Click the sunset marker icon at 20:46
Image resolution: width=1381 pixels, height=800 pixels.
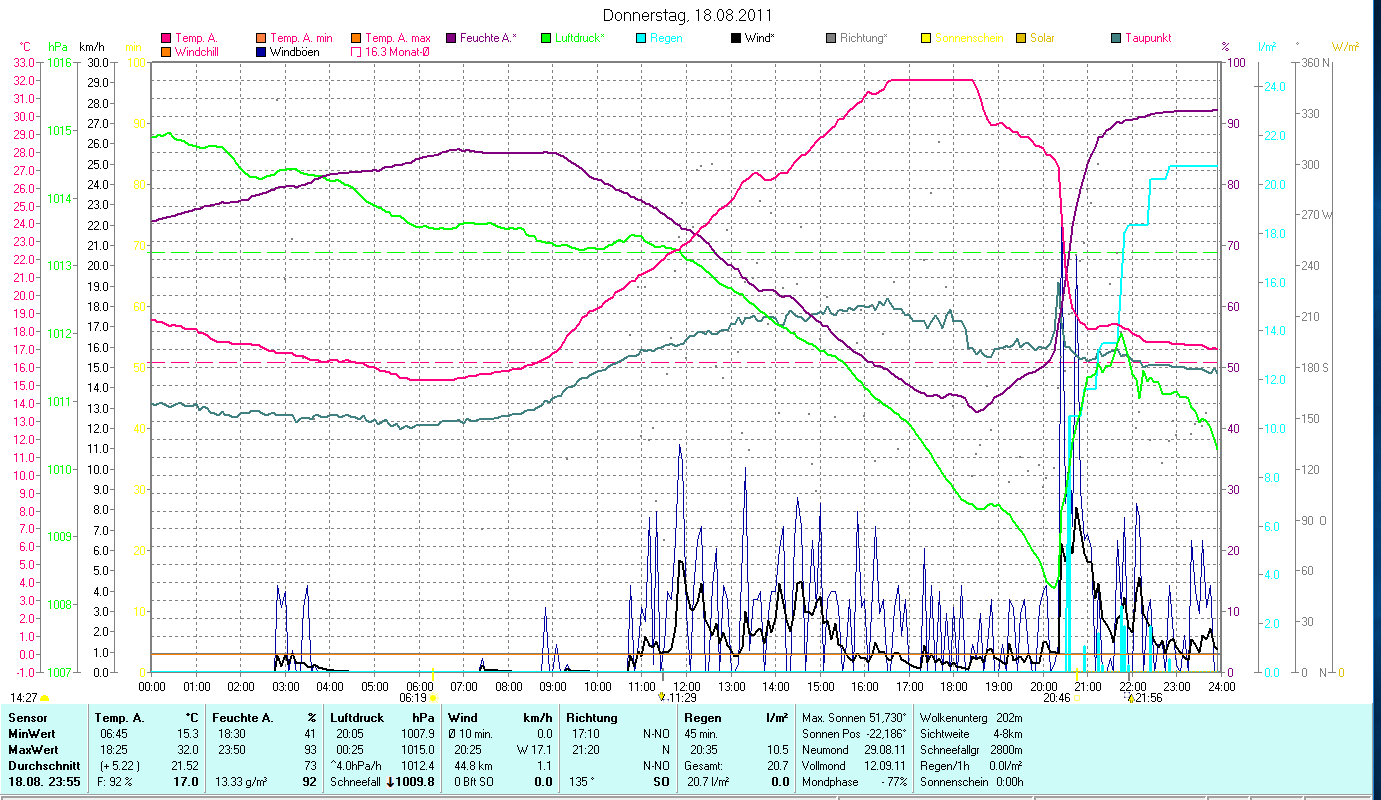tap(1076, 698)
